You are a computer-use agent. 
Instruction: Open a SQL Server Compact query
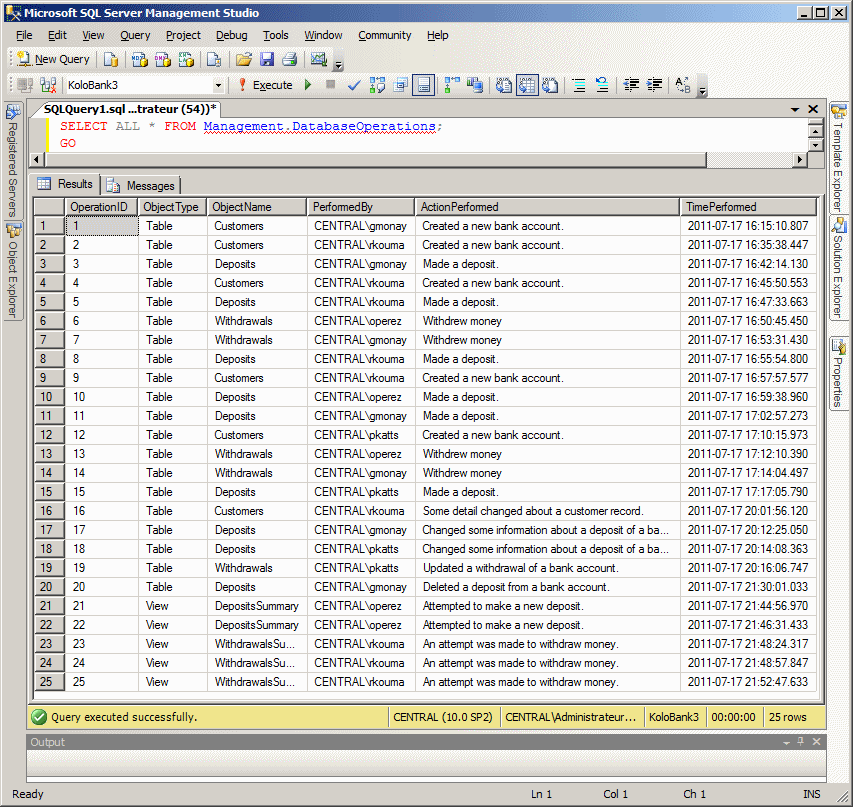[x=214, y=59]
